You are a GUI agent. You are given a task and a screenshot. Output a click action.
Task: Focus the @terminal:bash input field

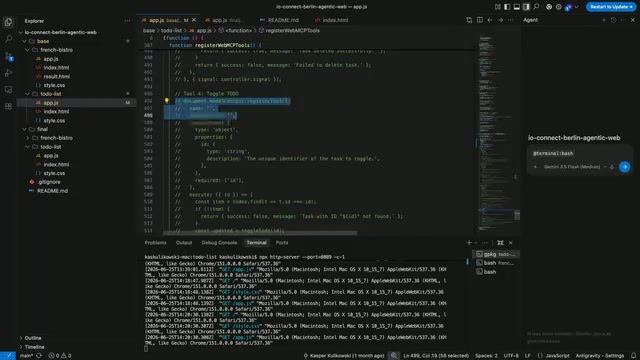pyautogui.click(x=580, y=153)
